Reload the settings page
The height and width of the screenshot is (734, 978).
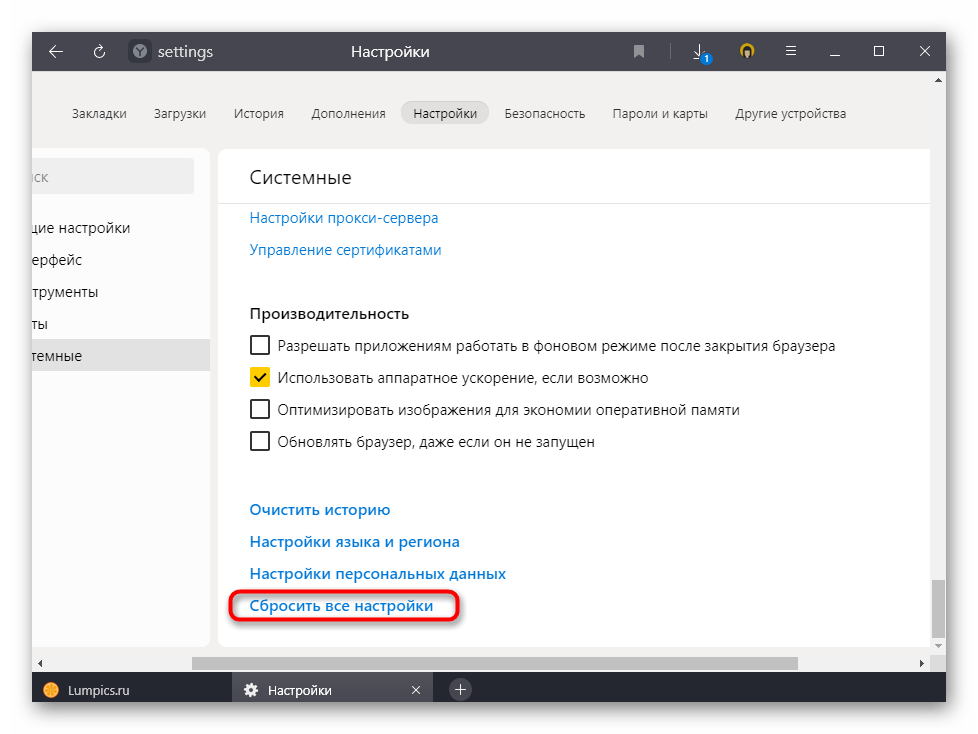(99, 52)
